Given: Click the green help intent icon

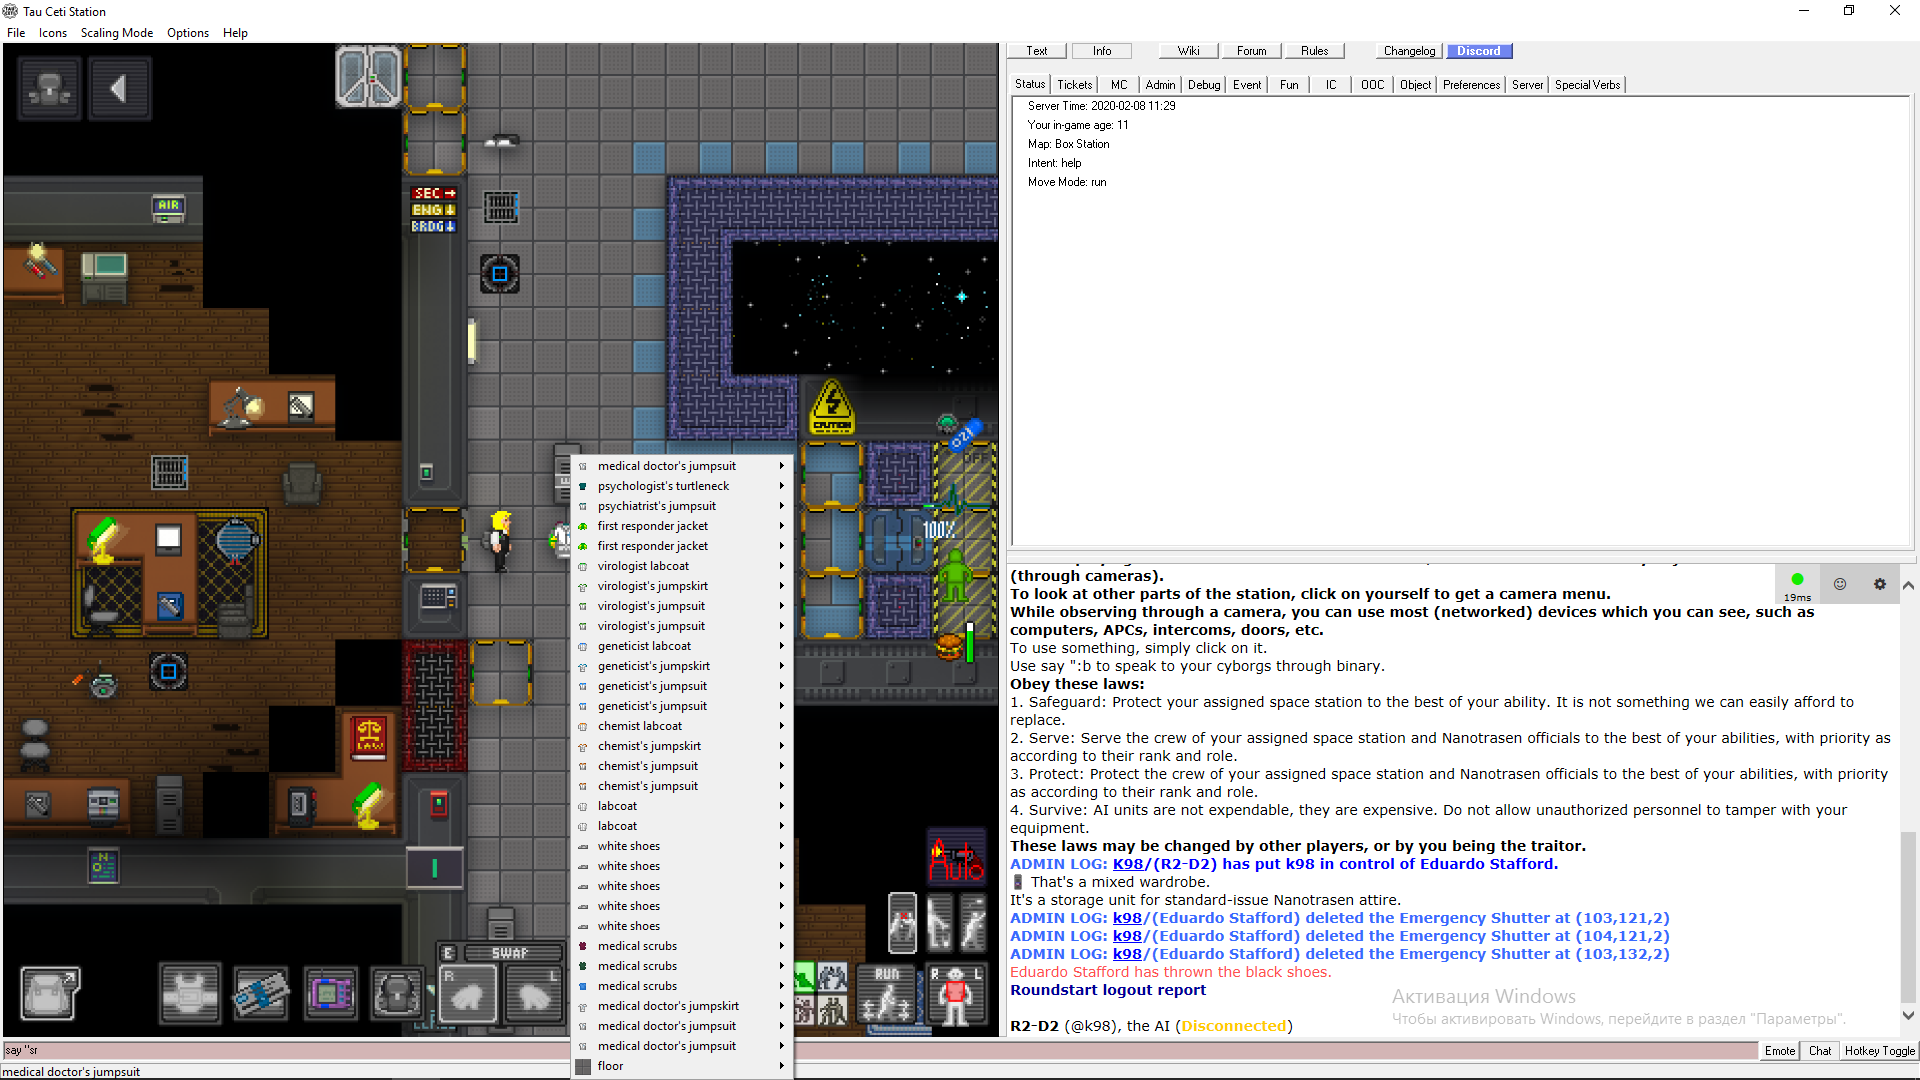Looking at the screenshot, I should [x=804, y=976].
